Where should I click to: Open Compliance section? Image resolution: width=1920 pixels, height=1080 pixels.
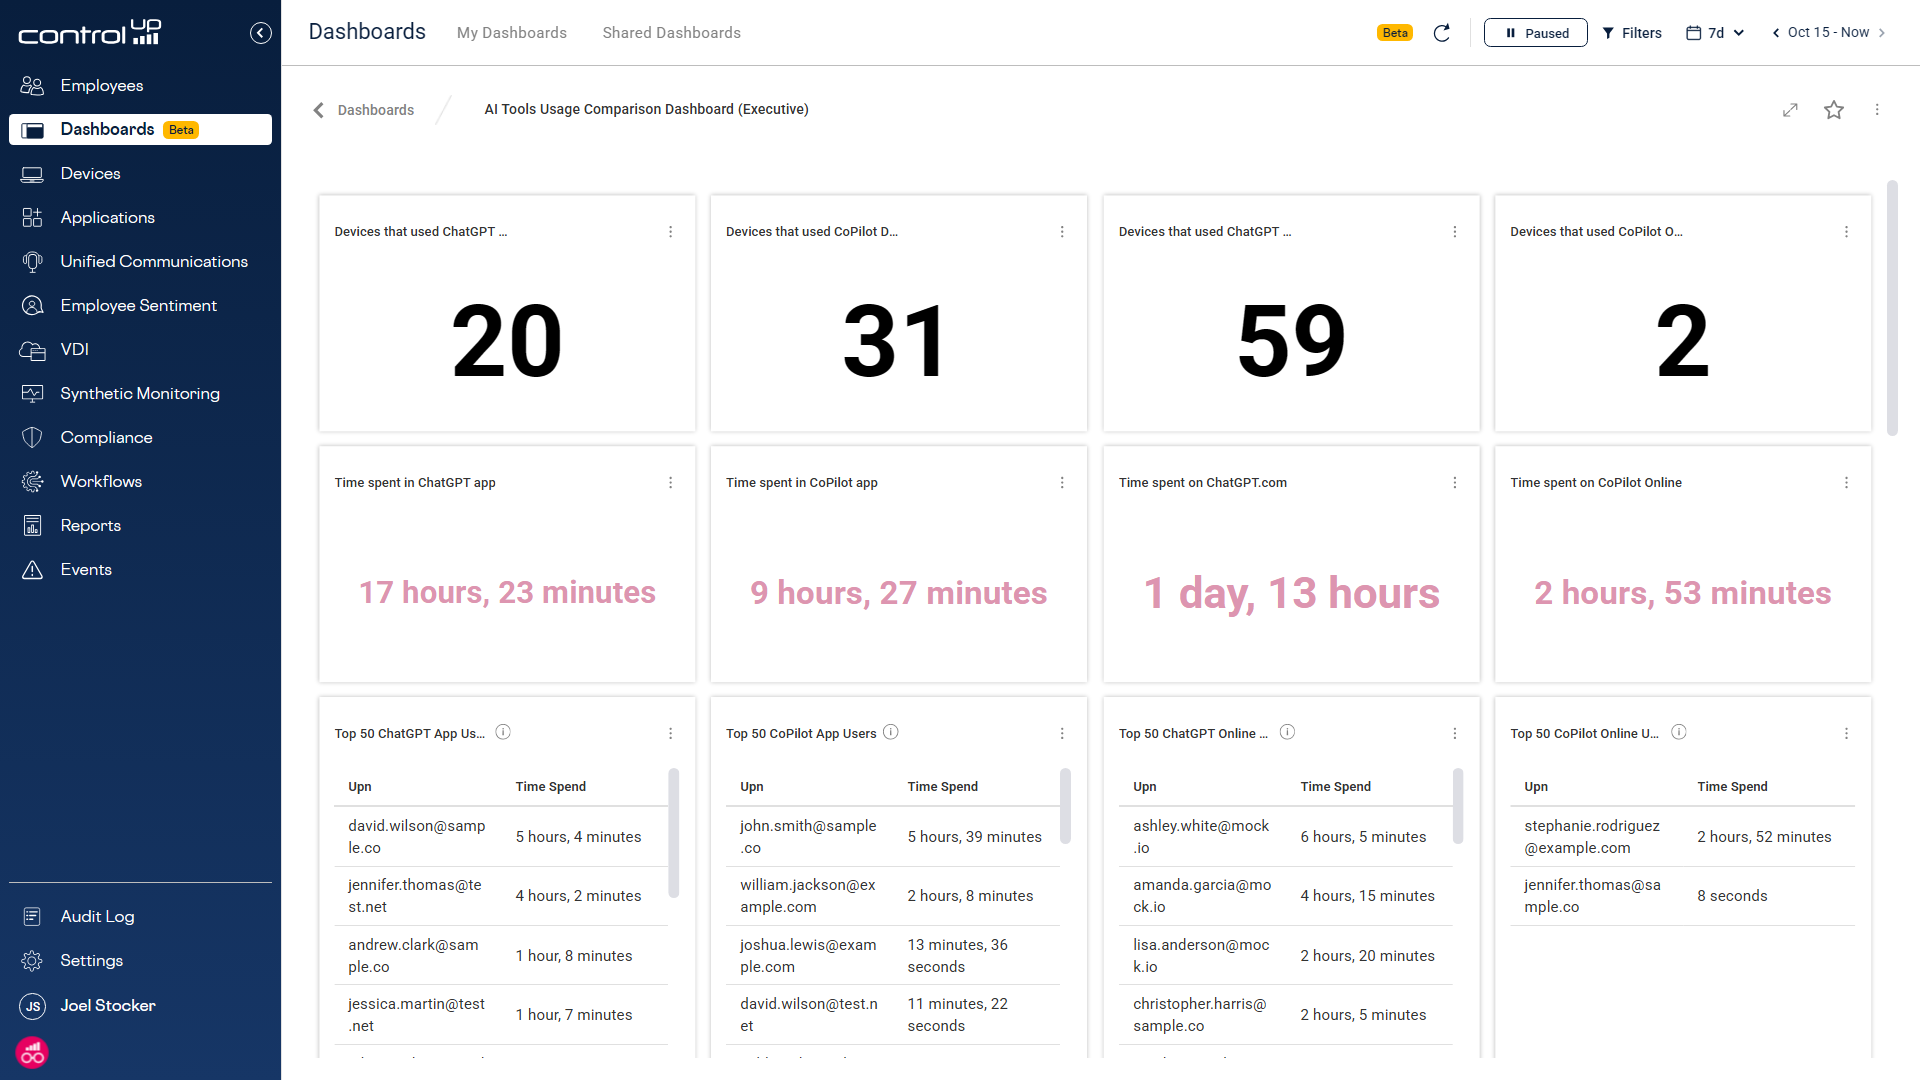point(140,438)
